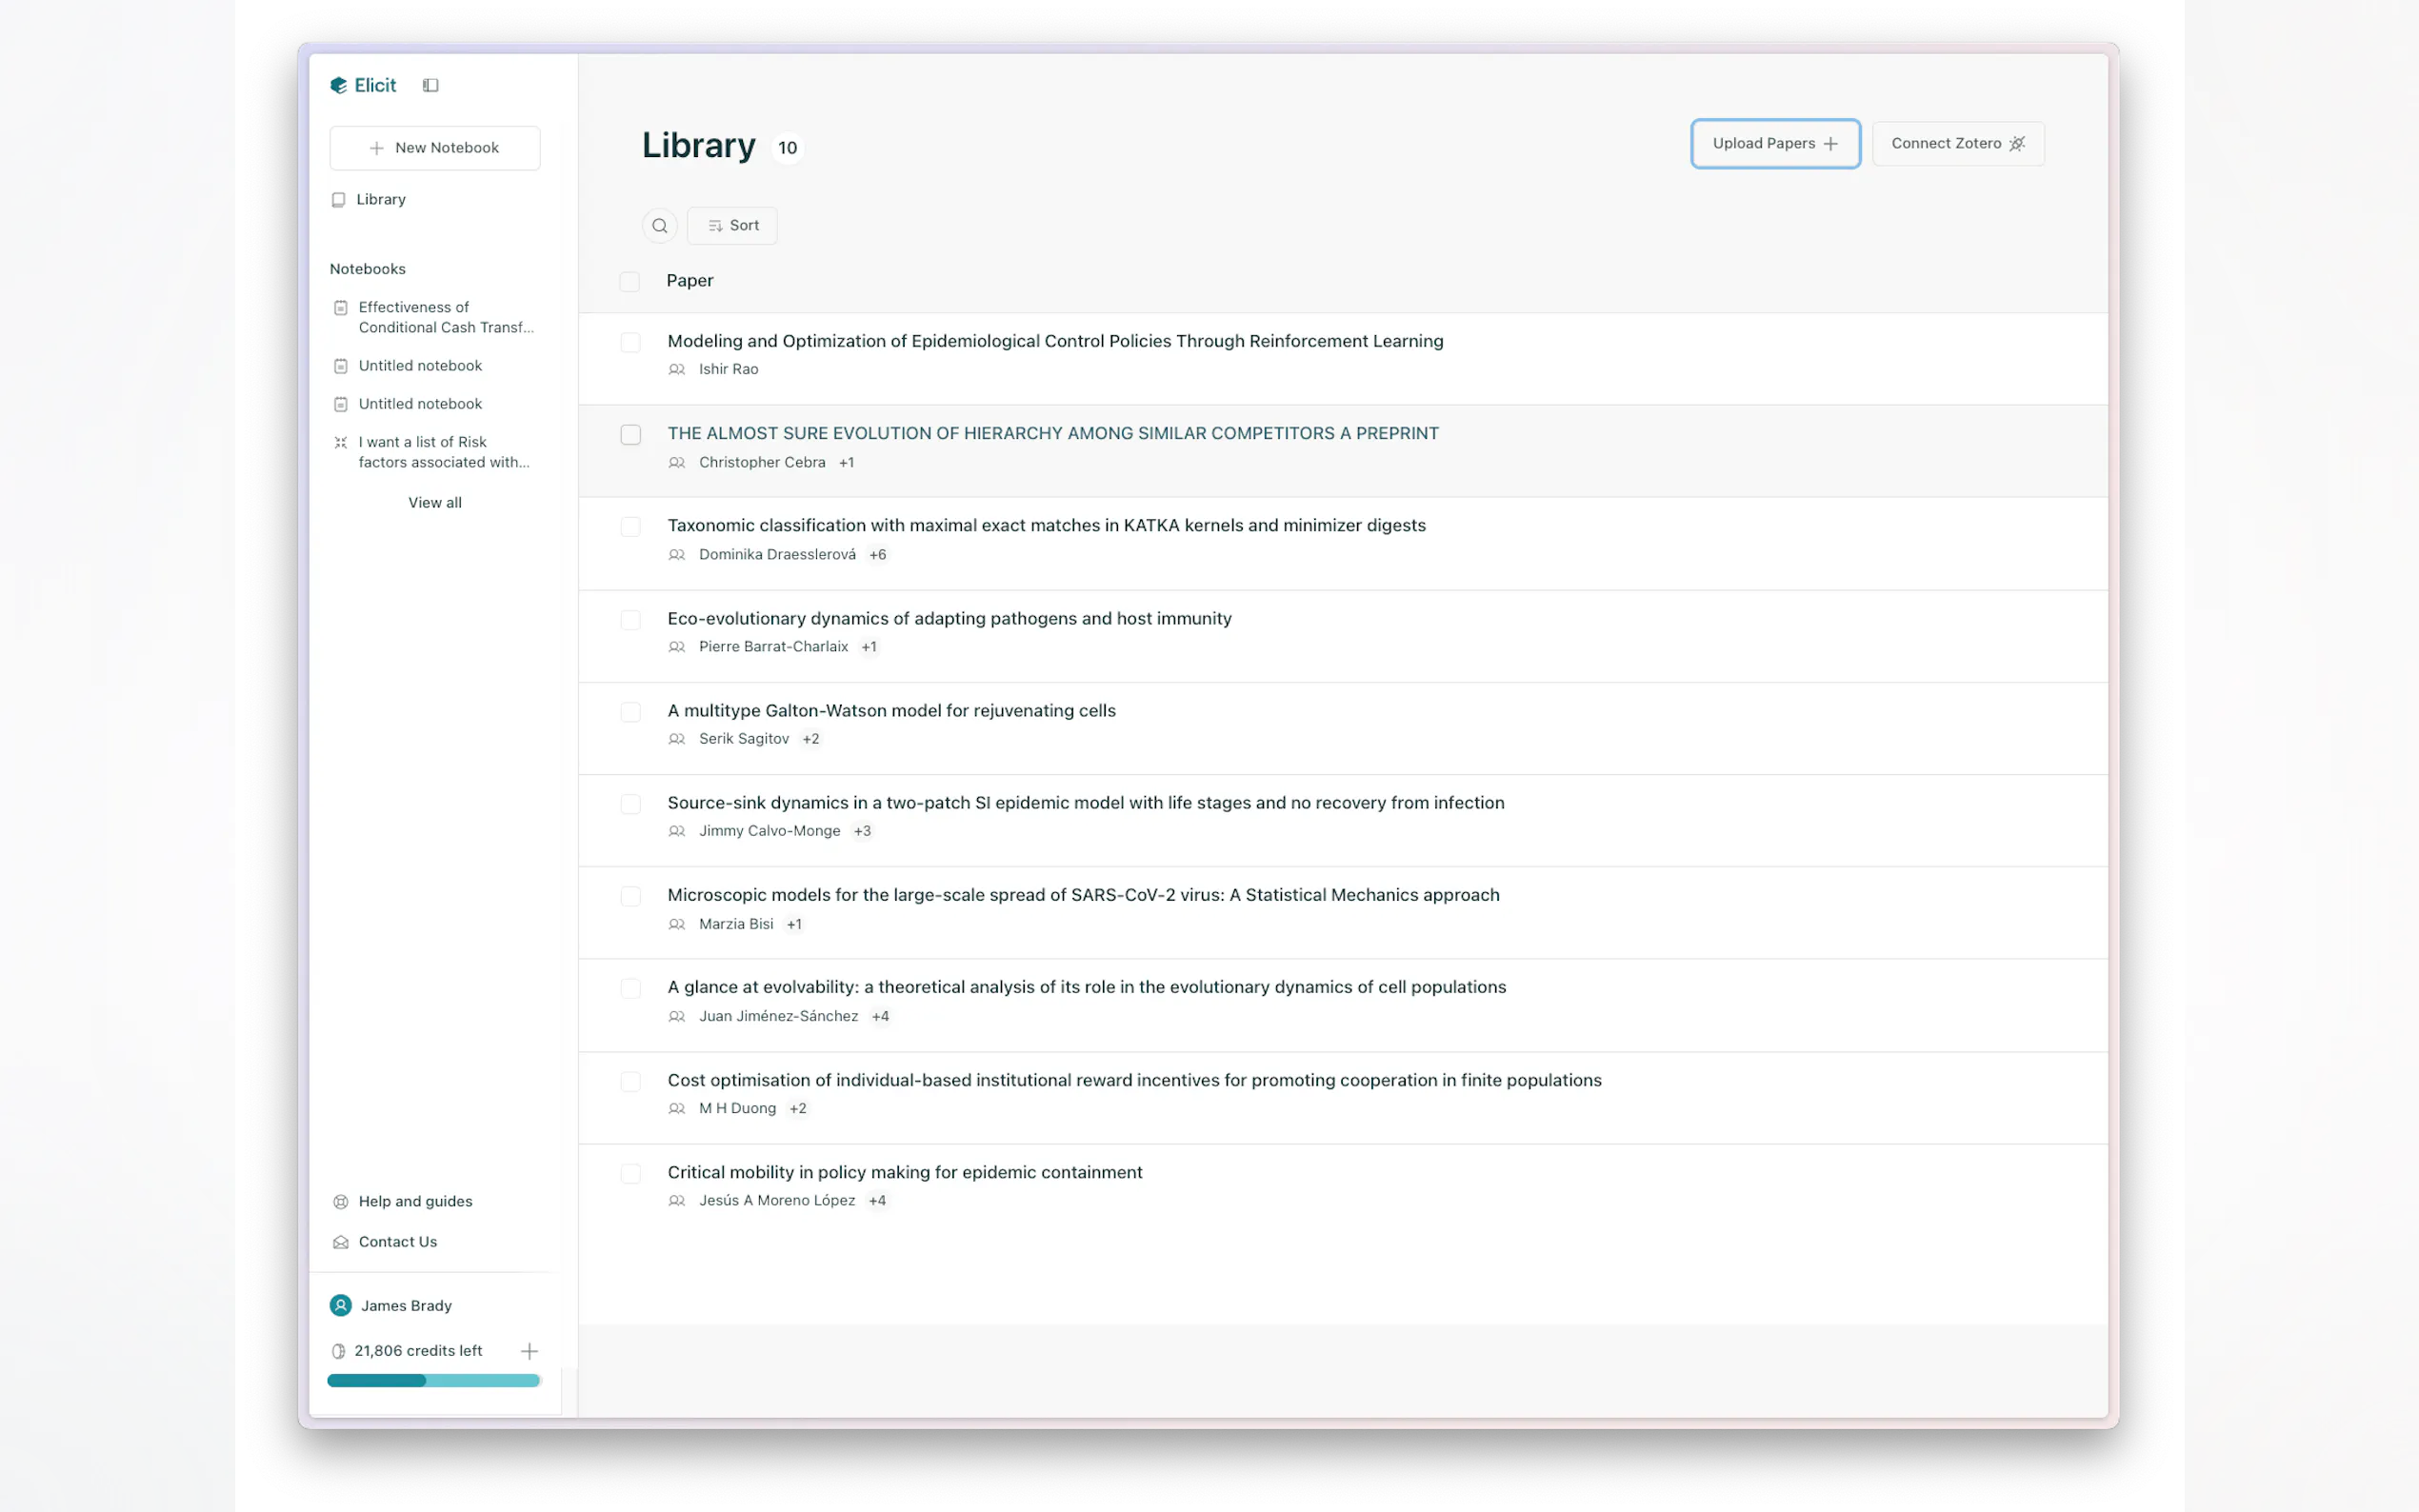Go to Library in sidebar
The image size is (2419, 1512).
(380, 199)
